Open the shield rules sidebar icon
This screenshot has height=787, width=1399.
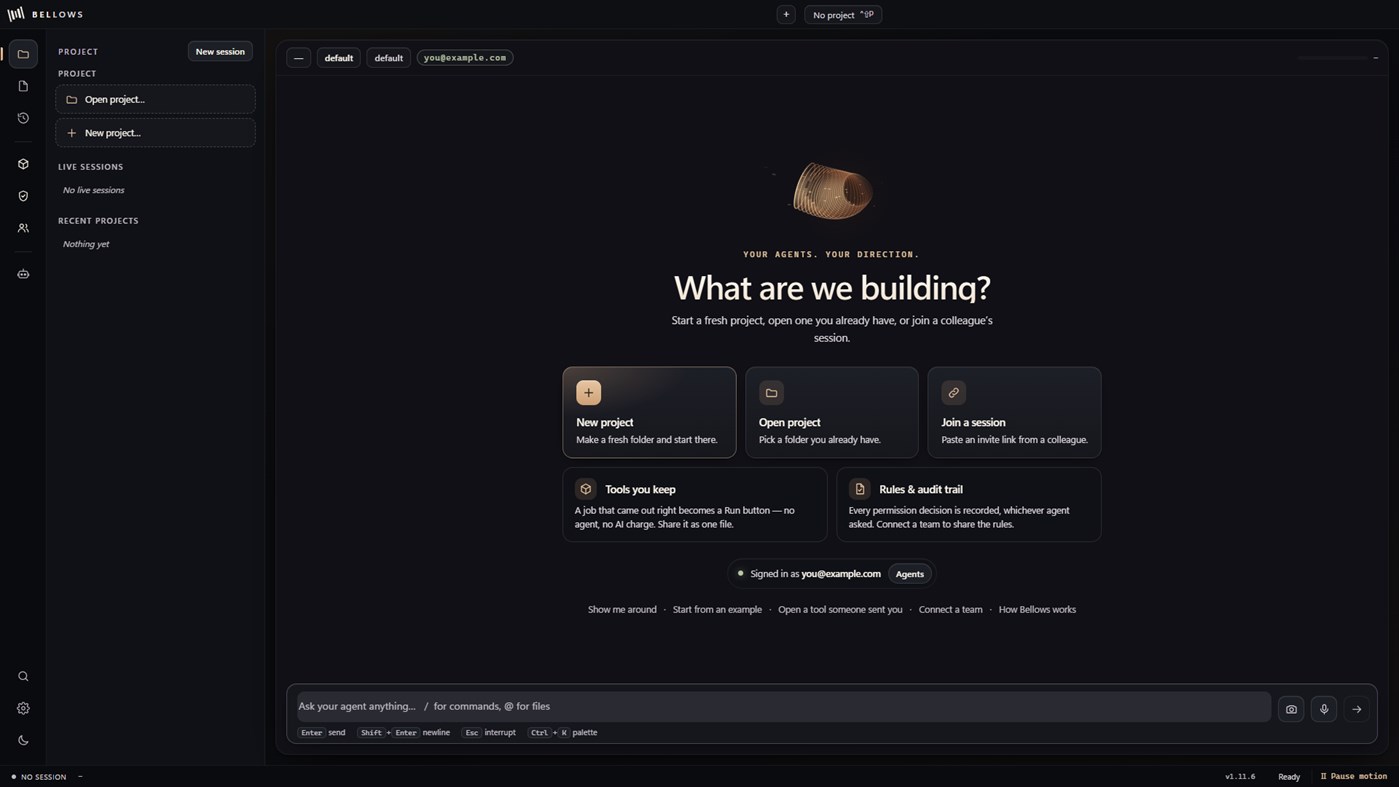(23, 196)
